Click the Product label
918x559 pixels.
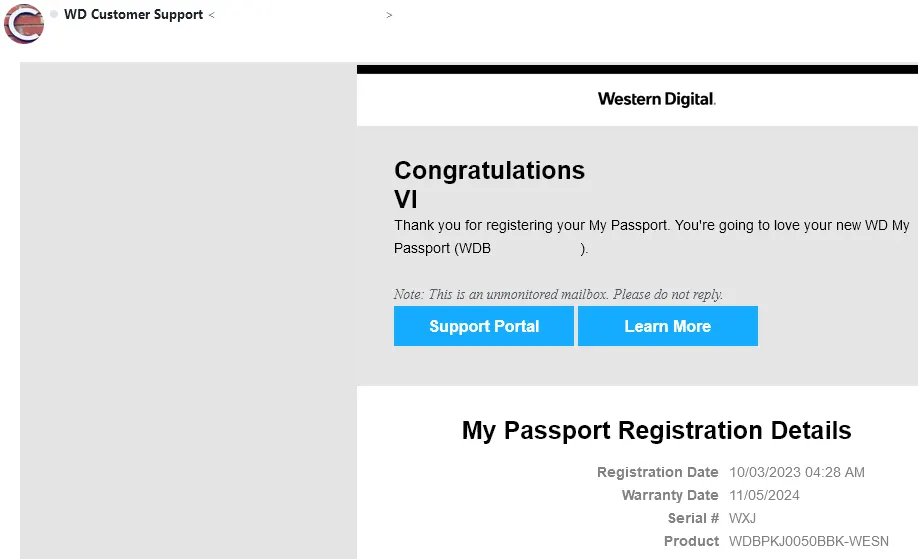691,541
